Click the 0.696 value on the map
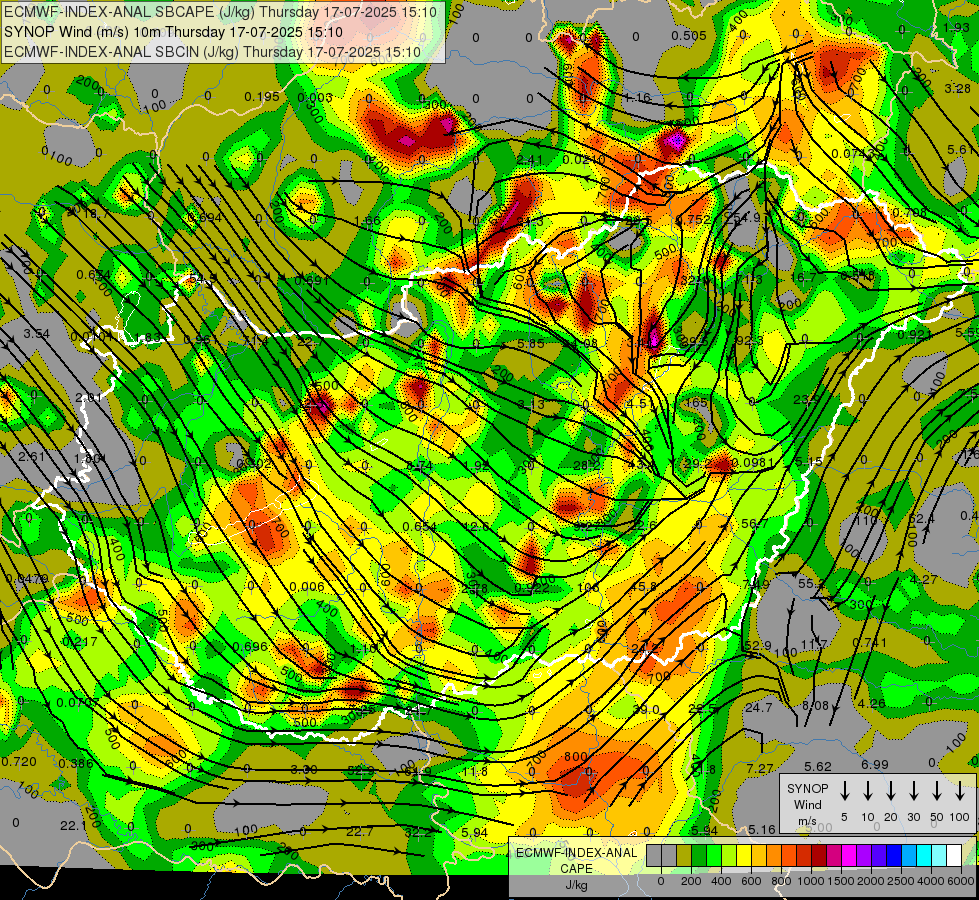This screenshot has width=979, height=900. (250, 647)
